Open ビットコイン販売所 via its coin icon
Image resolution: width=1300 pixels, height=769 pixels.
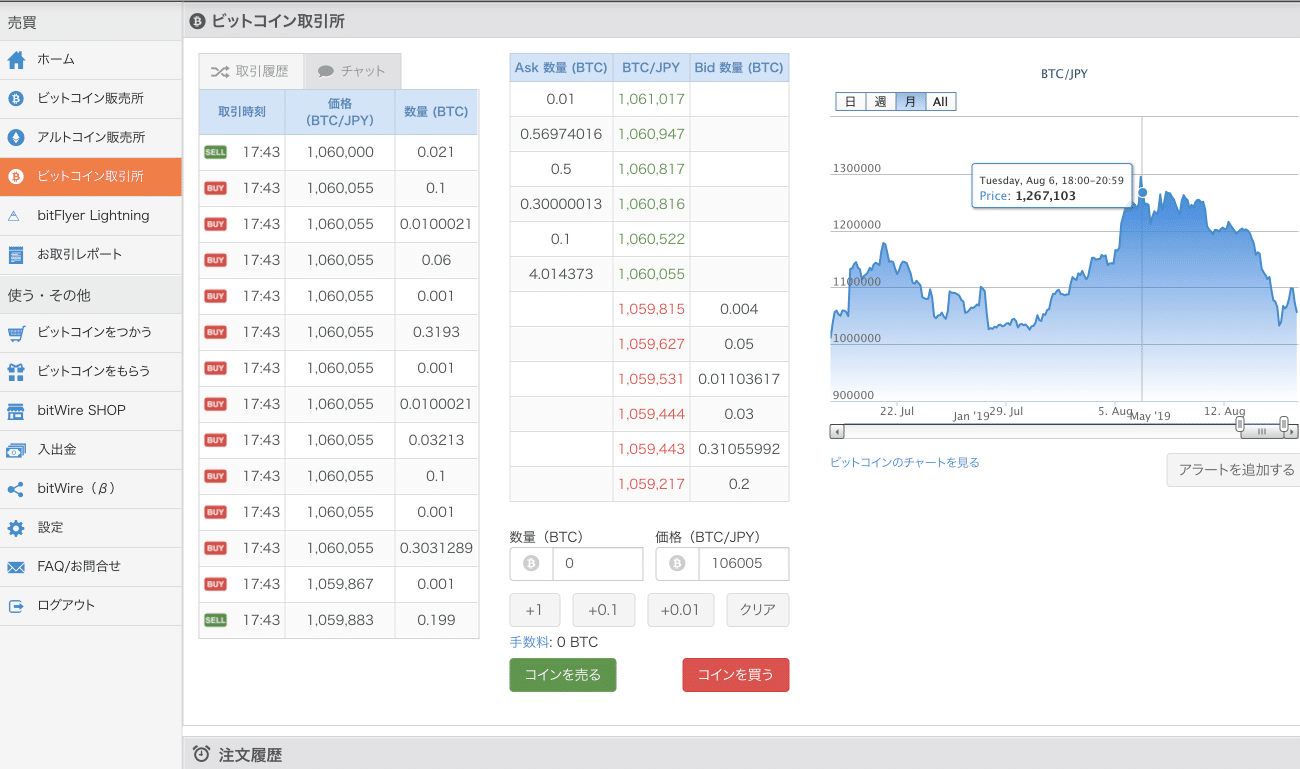point(15,99)
